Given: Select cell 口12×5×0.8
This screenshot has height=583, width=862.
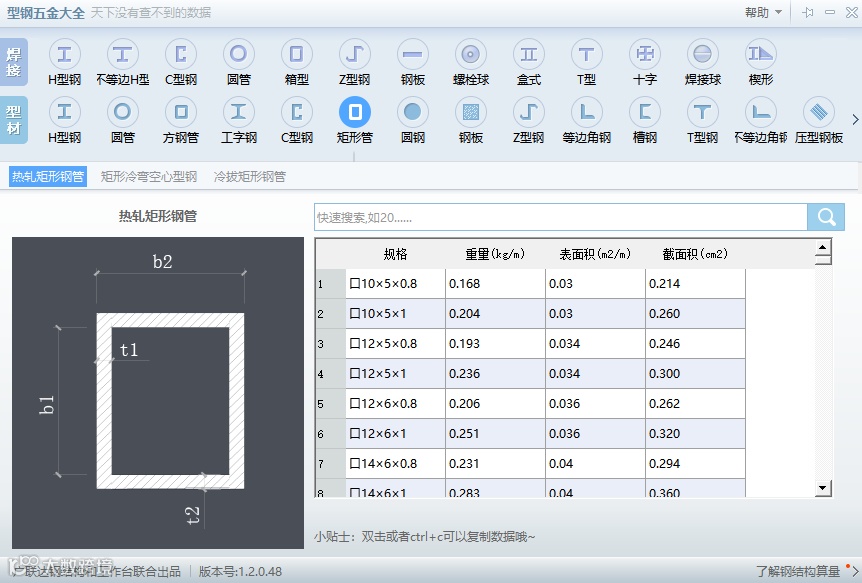Looking at the screenshot, I should [395, 344].
